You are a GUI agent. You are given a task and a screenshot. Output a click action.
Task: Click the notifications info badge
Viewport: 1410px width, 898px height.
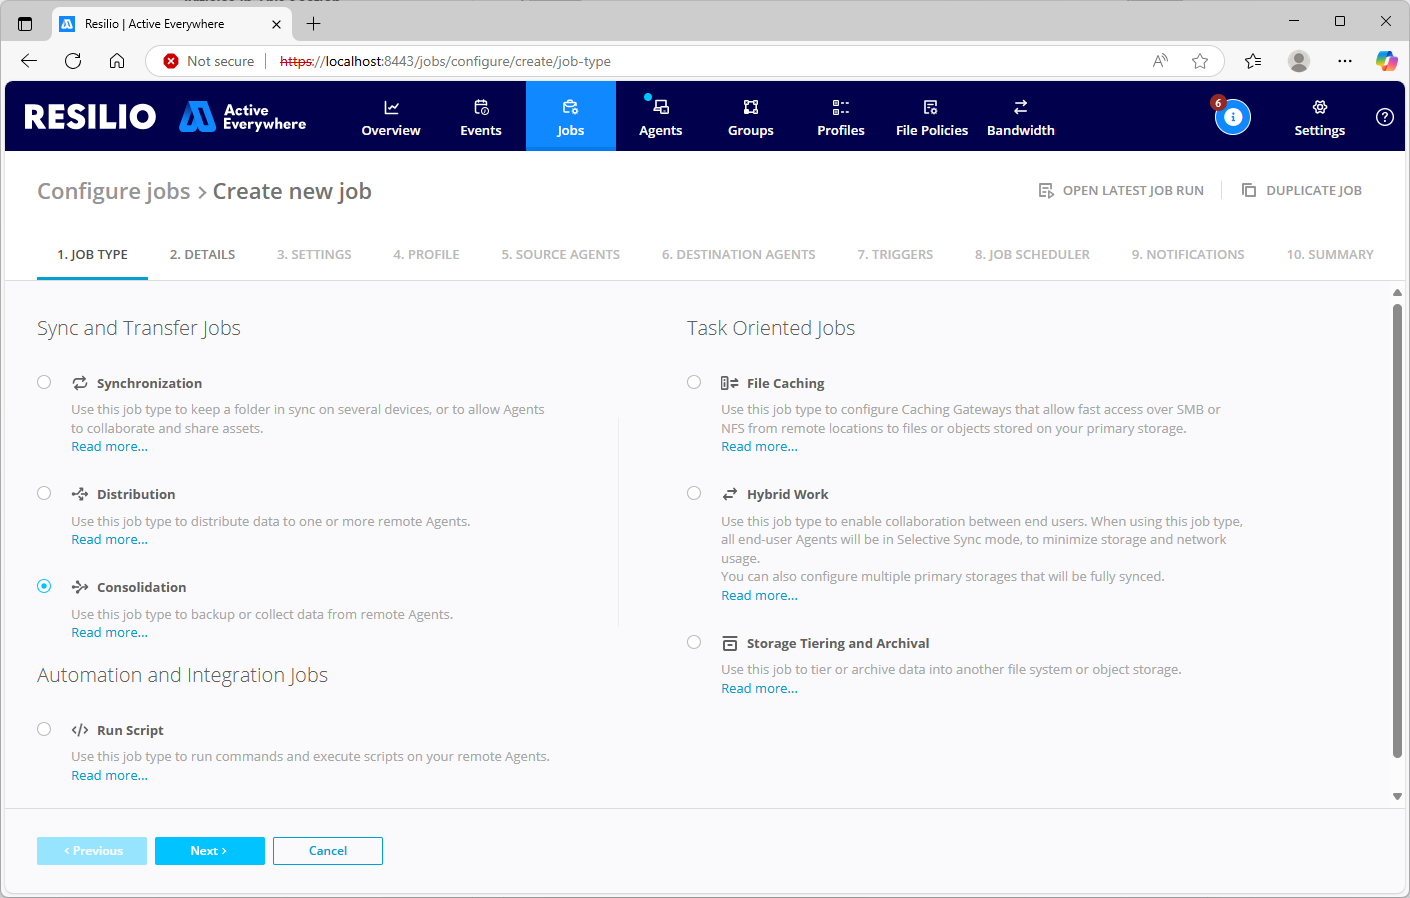click(1232, 117)
